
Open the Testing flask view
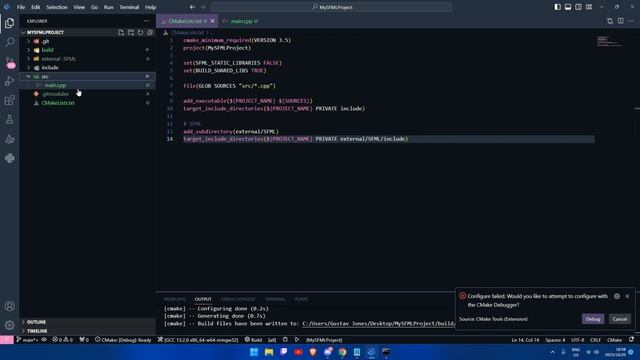click(x=10, y=119)
